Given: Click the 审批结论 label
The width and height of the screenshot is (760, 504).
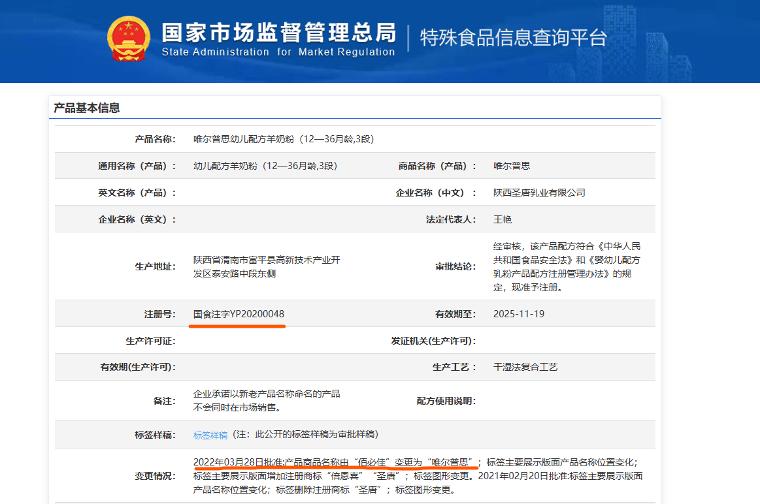Looking at the screenshot, I should 456,266.
